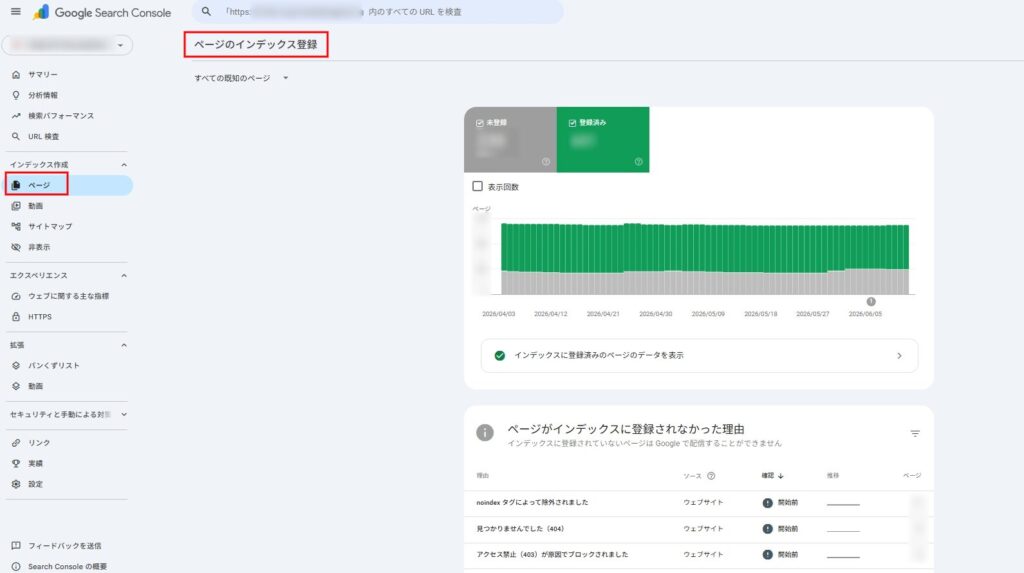Click the help icon beside ソース column

click(x=711, y=476)
